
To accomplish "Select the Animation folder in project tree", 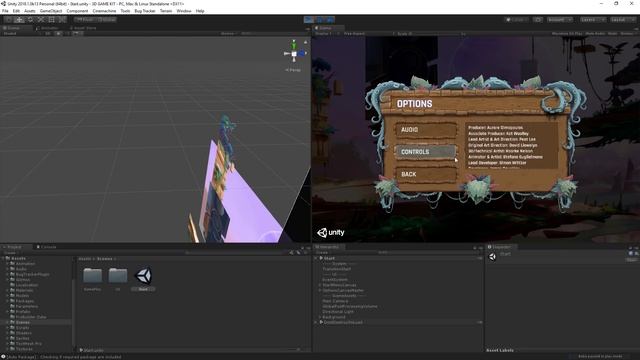I will 25,264.
